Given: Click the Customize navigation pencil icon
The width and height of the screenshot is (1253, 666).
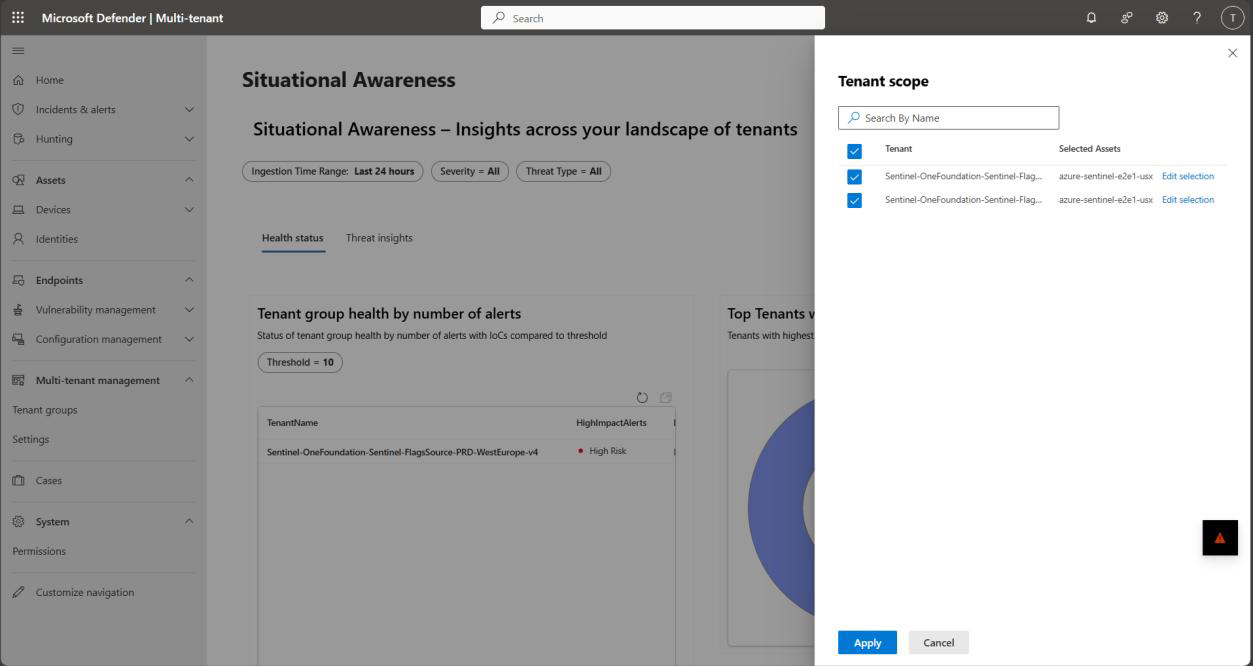Looking at the screenshot, I should coord(18,592).
